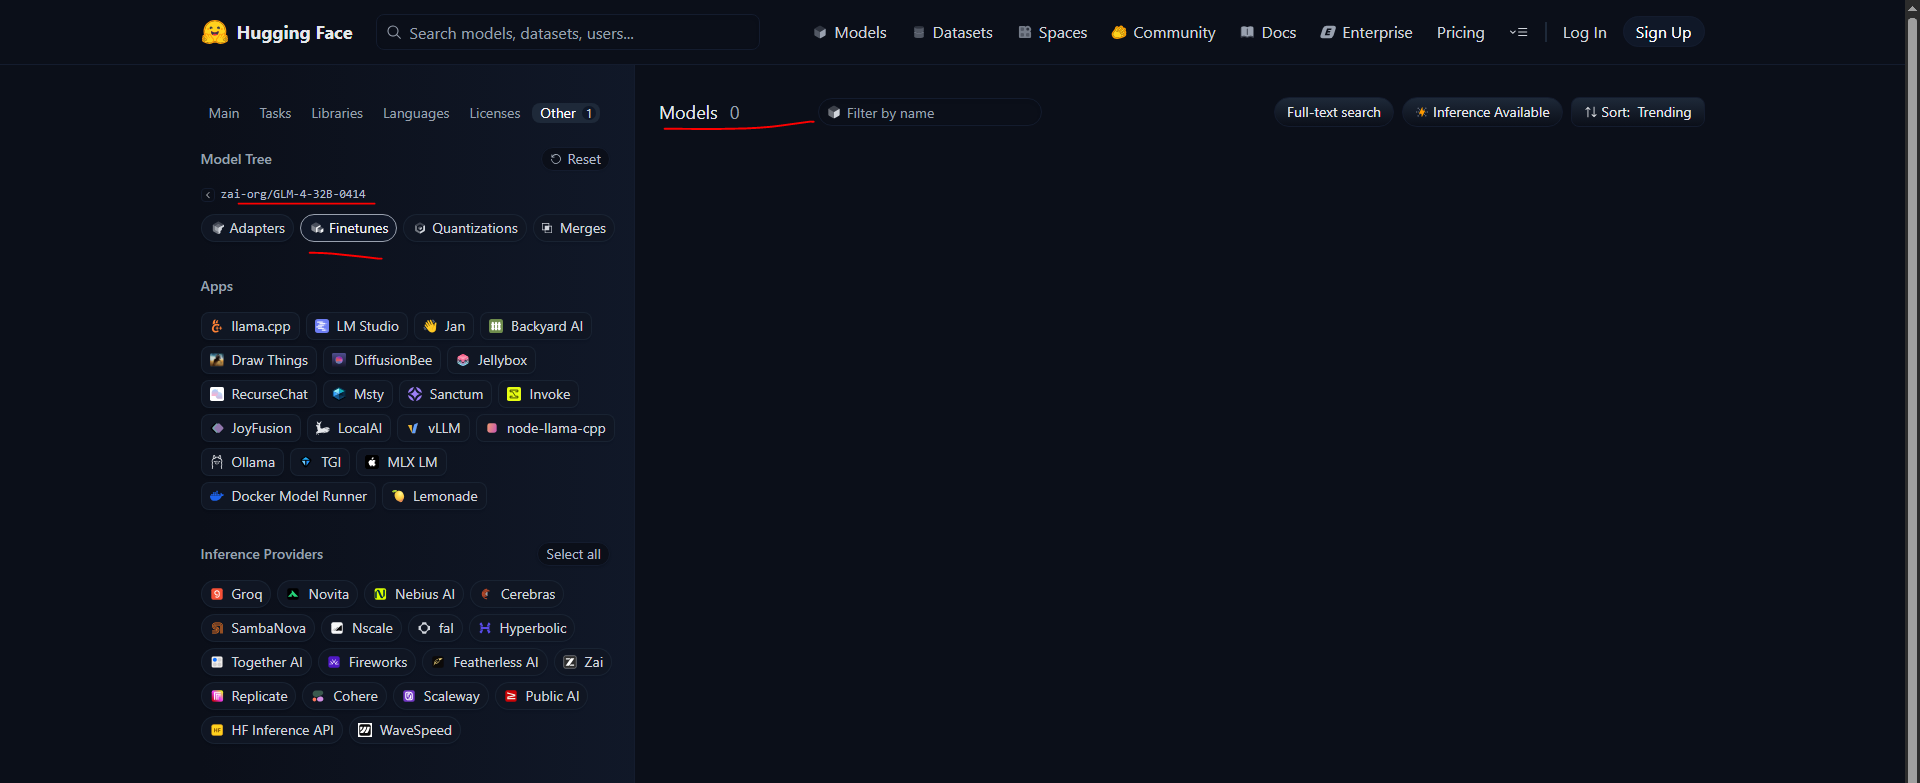Toggle off the Finetunes filter

[348, 228]
